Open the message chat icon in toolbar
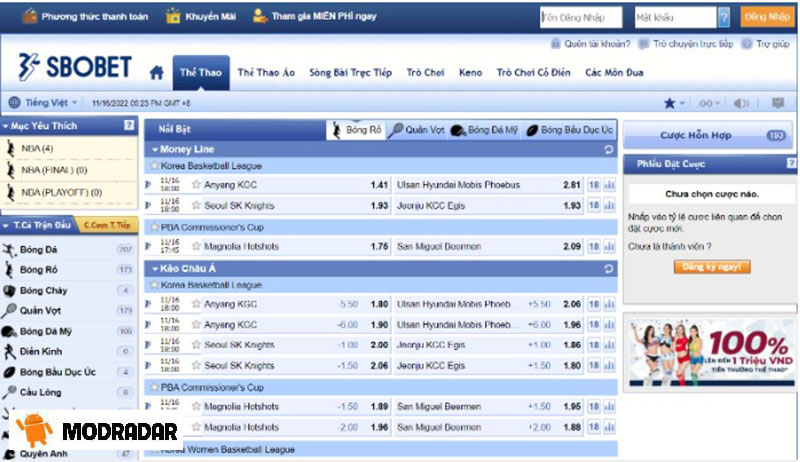Image resolution: width=800 pixels, height=462 pixels. (778, 103)
